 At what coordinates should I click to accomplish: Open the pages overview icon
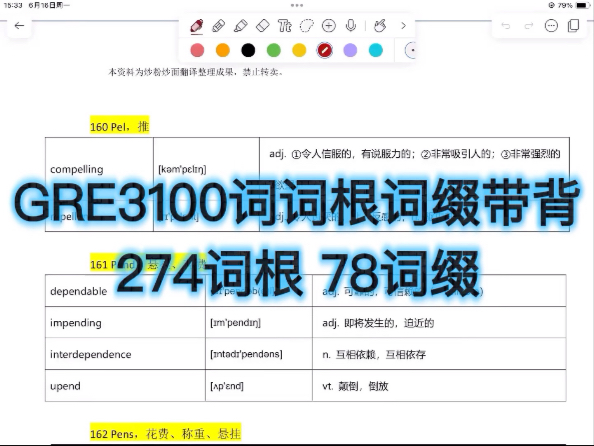coord(574,26)
